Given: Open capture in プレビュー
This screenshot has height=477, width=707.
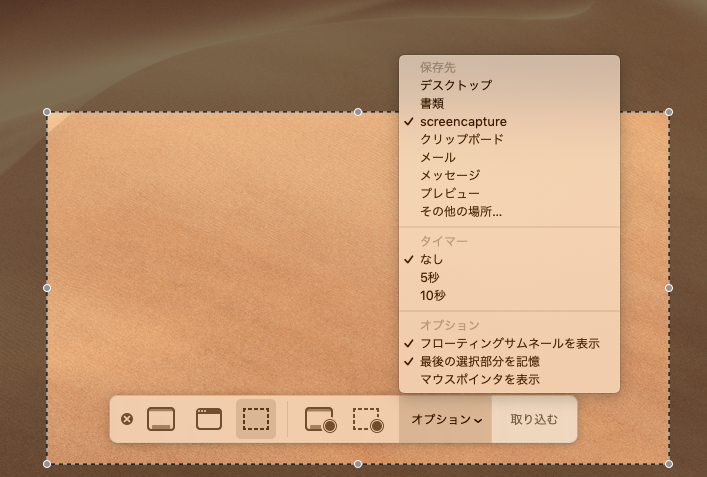Looking at the screenshot, I should click(509, 193).
